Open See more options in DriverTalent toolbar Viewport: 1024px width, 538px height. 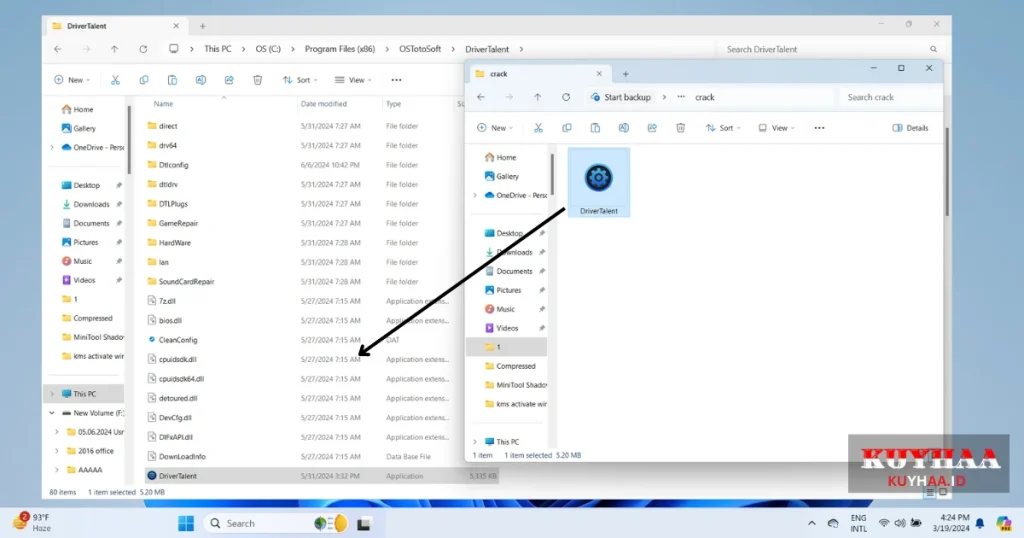tap(396, 80)
